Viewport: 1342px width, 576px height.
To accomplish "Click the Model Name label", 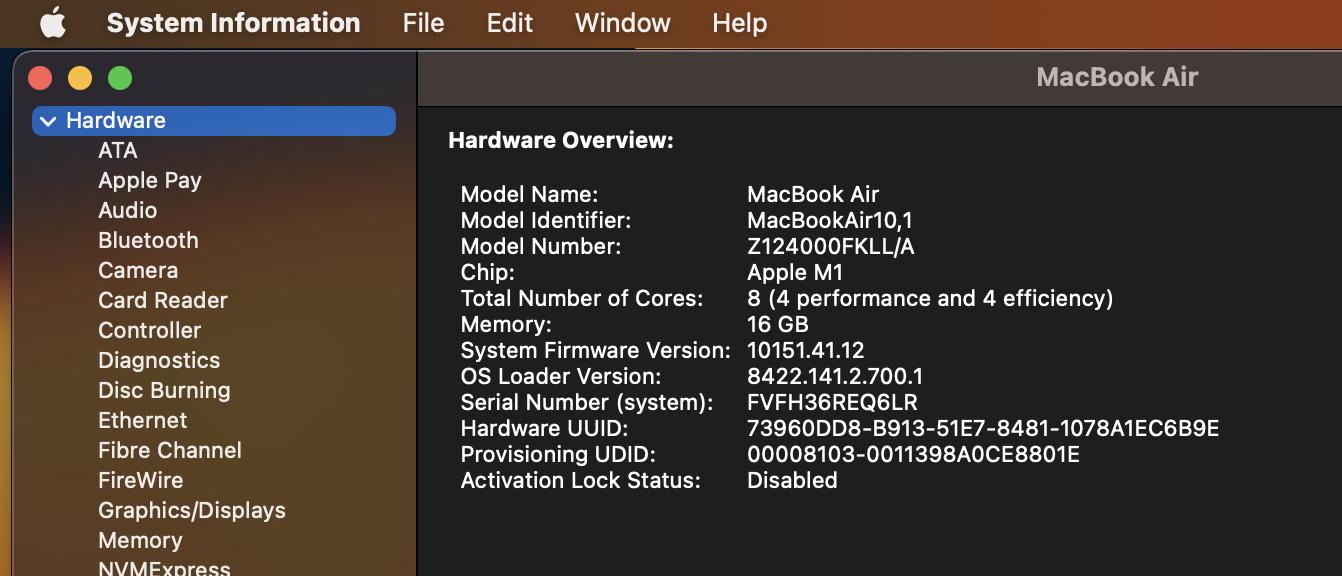I will pyautogui.click(x=529, y=194).
